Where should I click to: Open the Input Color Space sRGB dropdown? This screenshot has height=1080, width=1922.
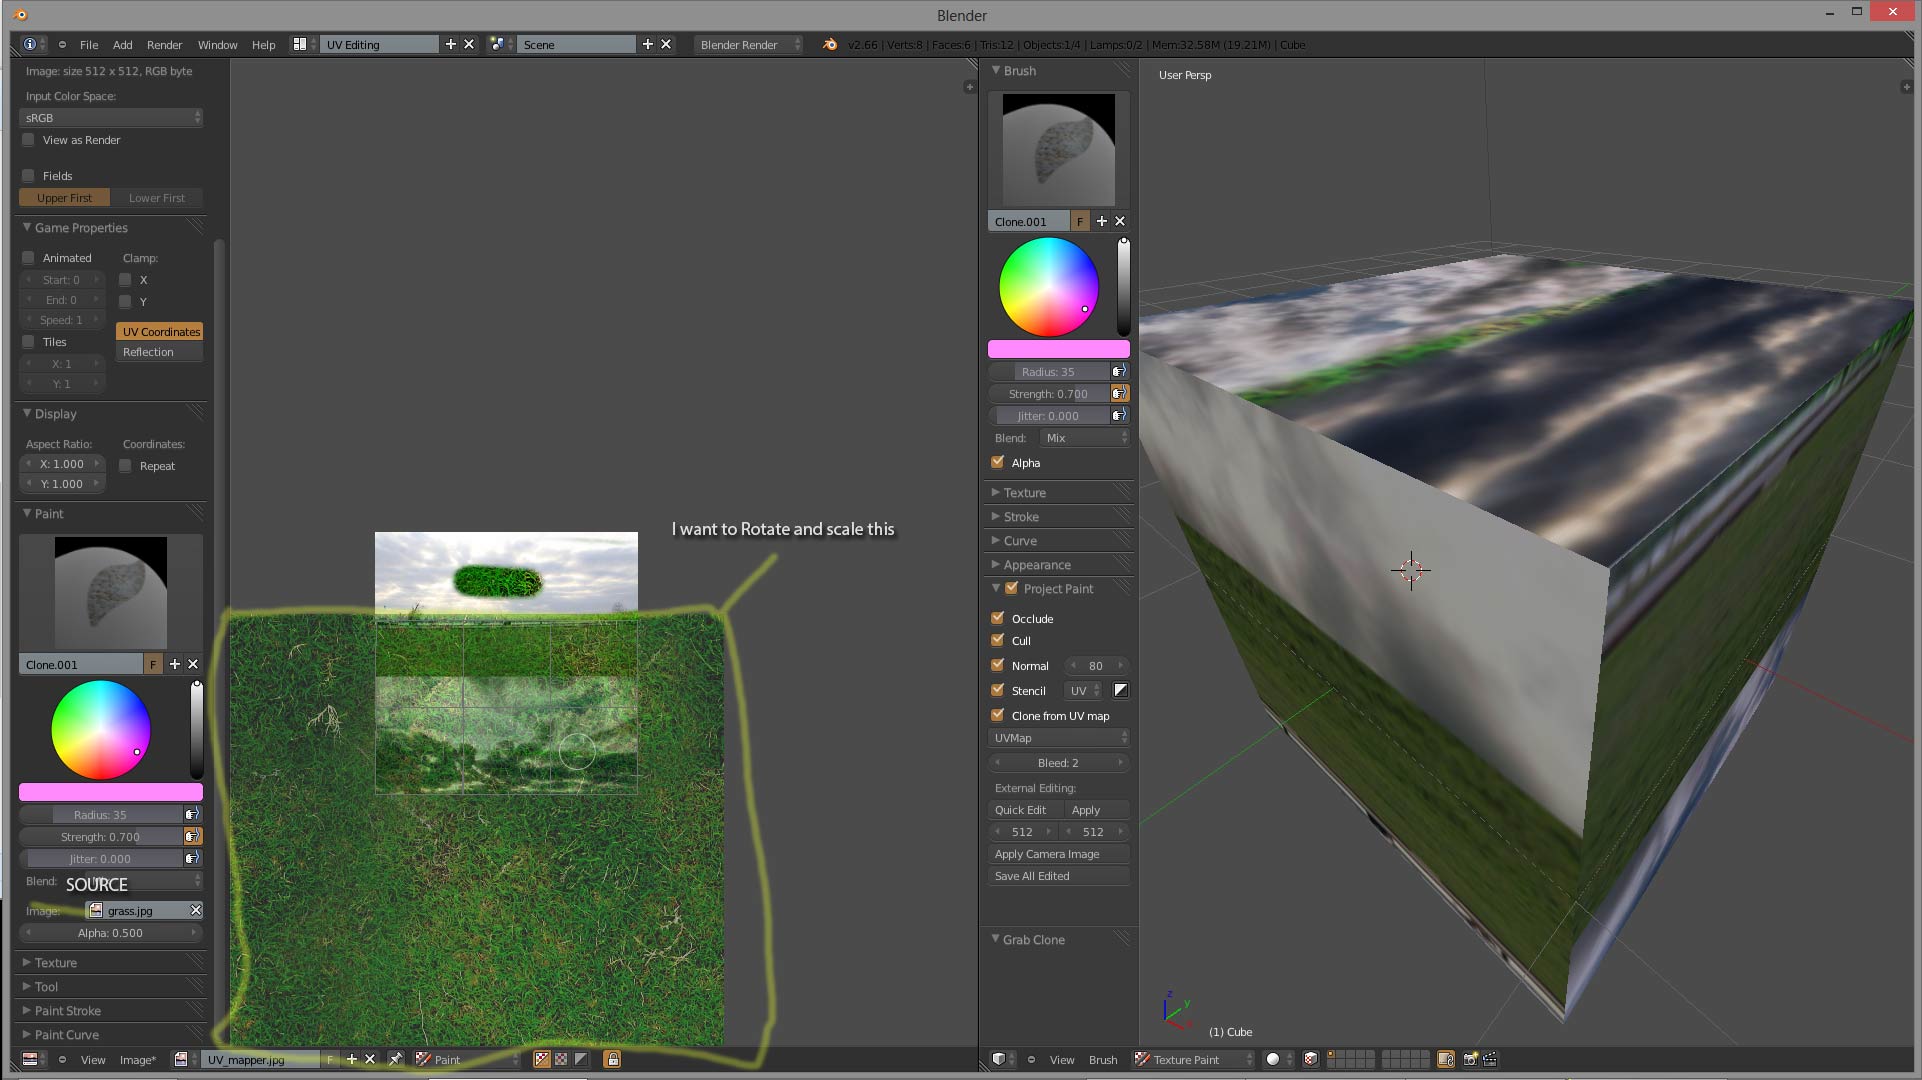pos(110,117)
